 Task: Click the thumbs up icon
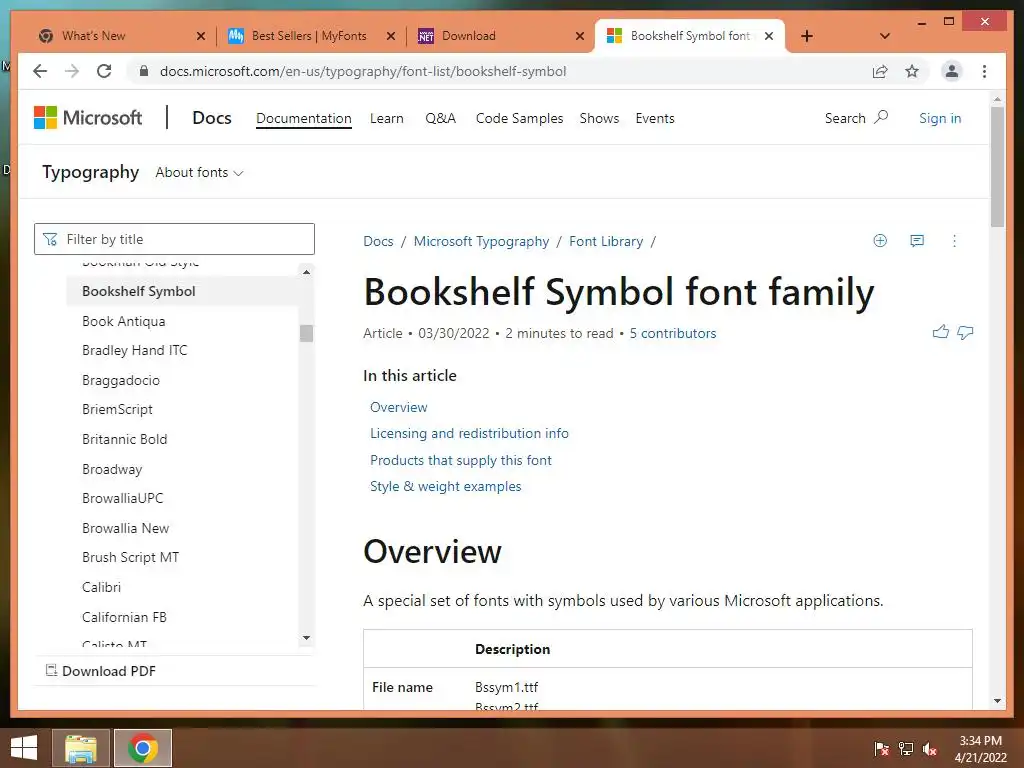940,332
